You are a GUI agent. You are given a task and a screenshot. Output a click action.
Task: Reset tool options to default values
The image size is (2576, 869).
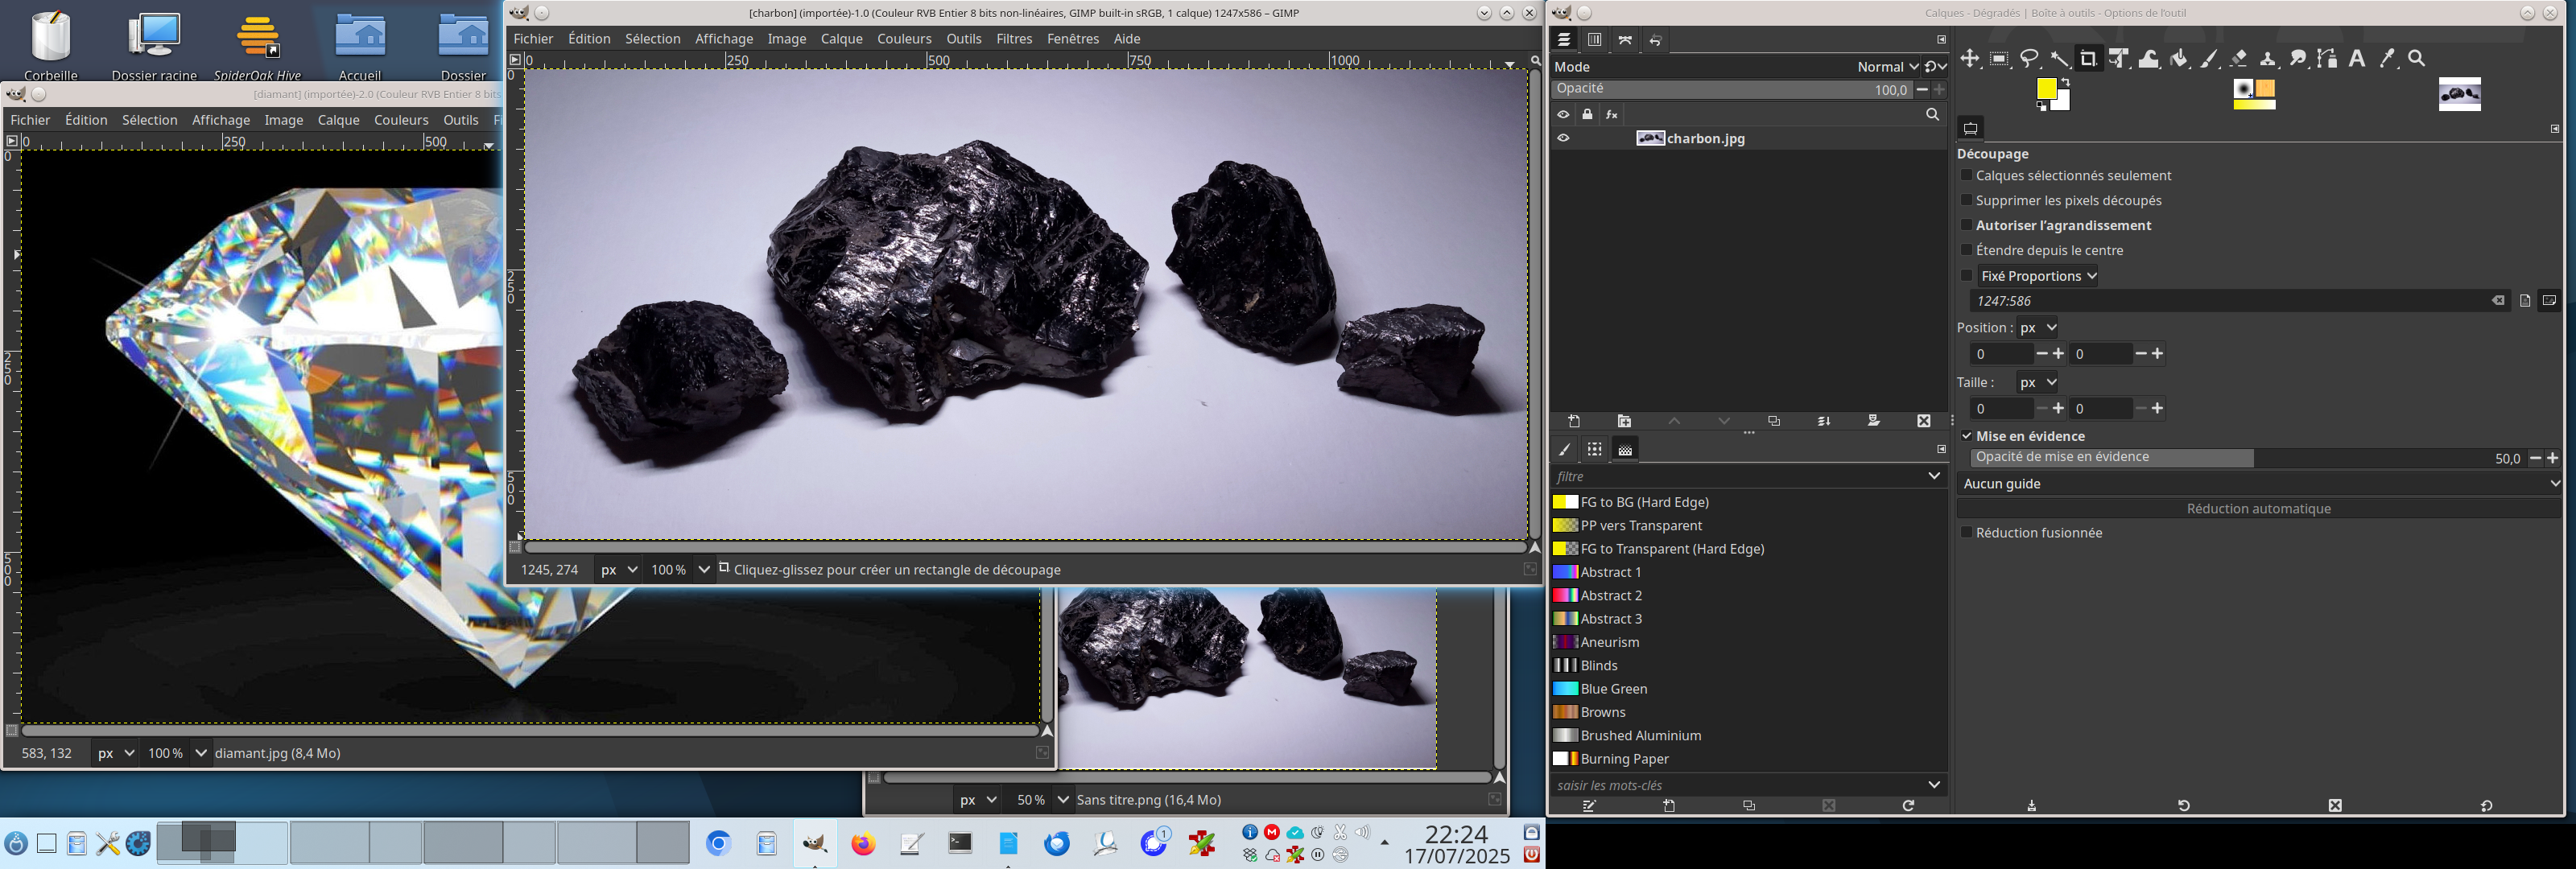coord(2487,806)
